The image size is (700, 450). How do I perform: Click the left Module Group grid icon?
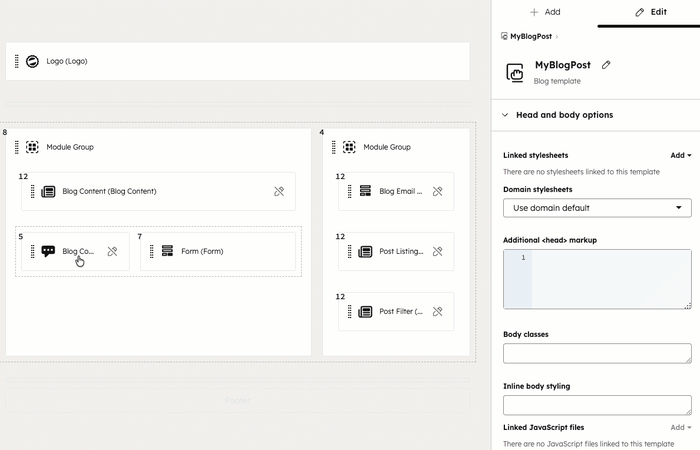click(32, 147)
